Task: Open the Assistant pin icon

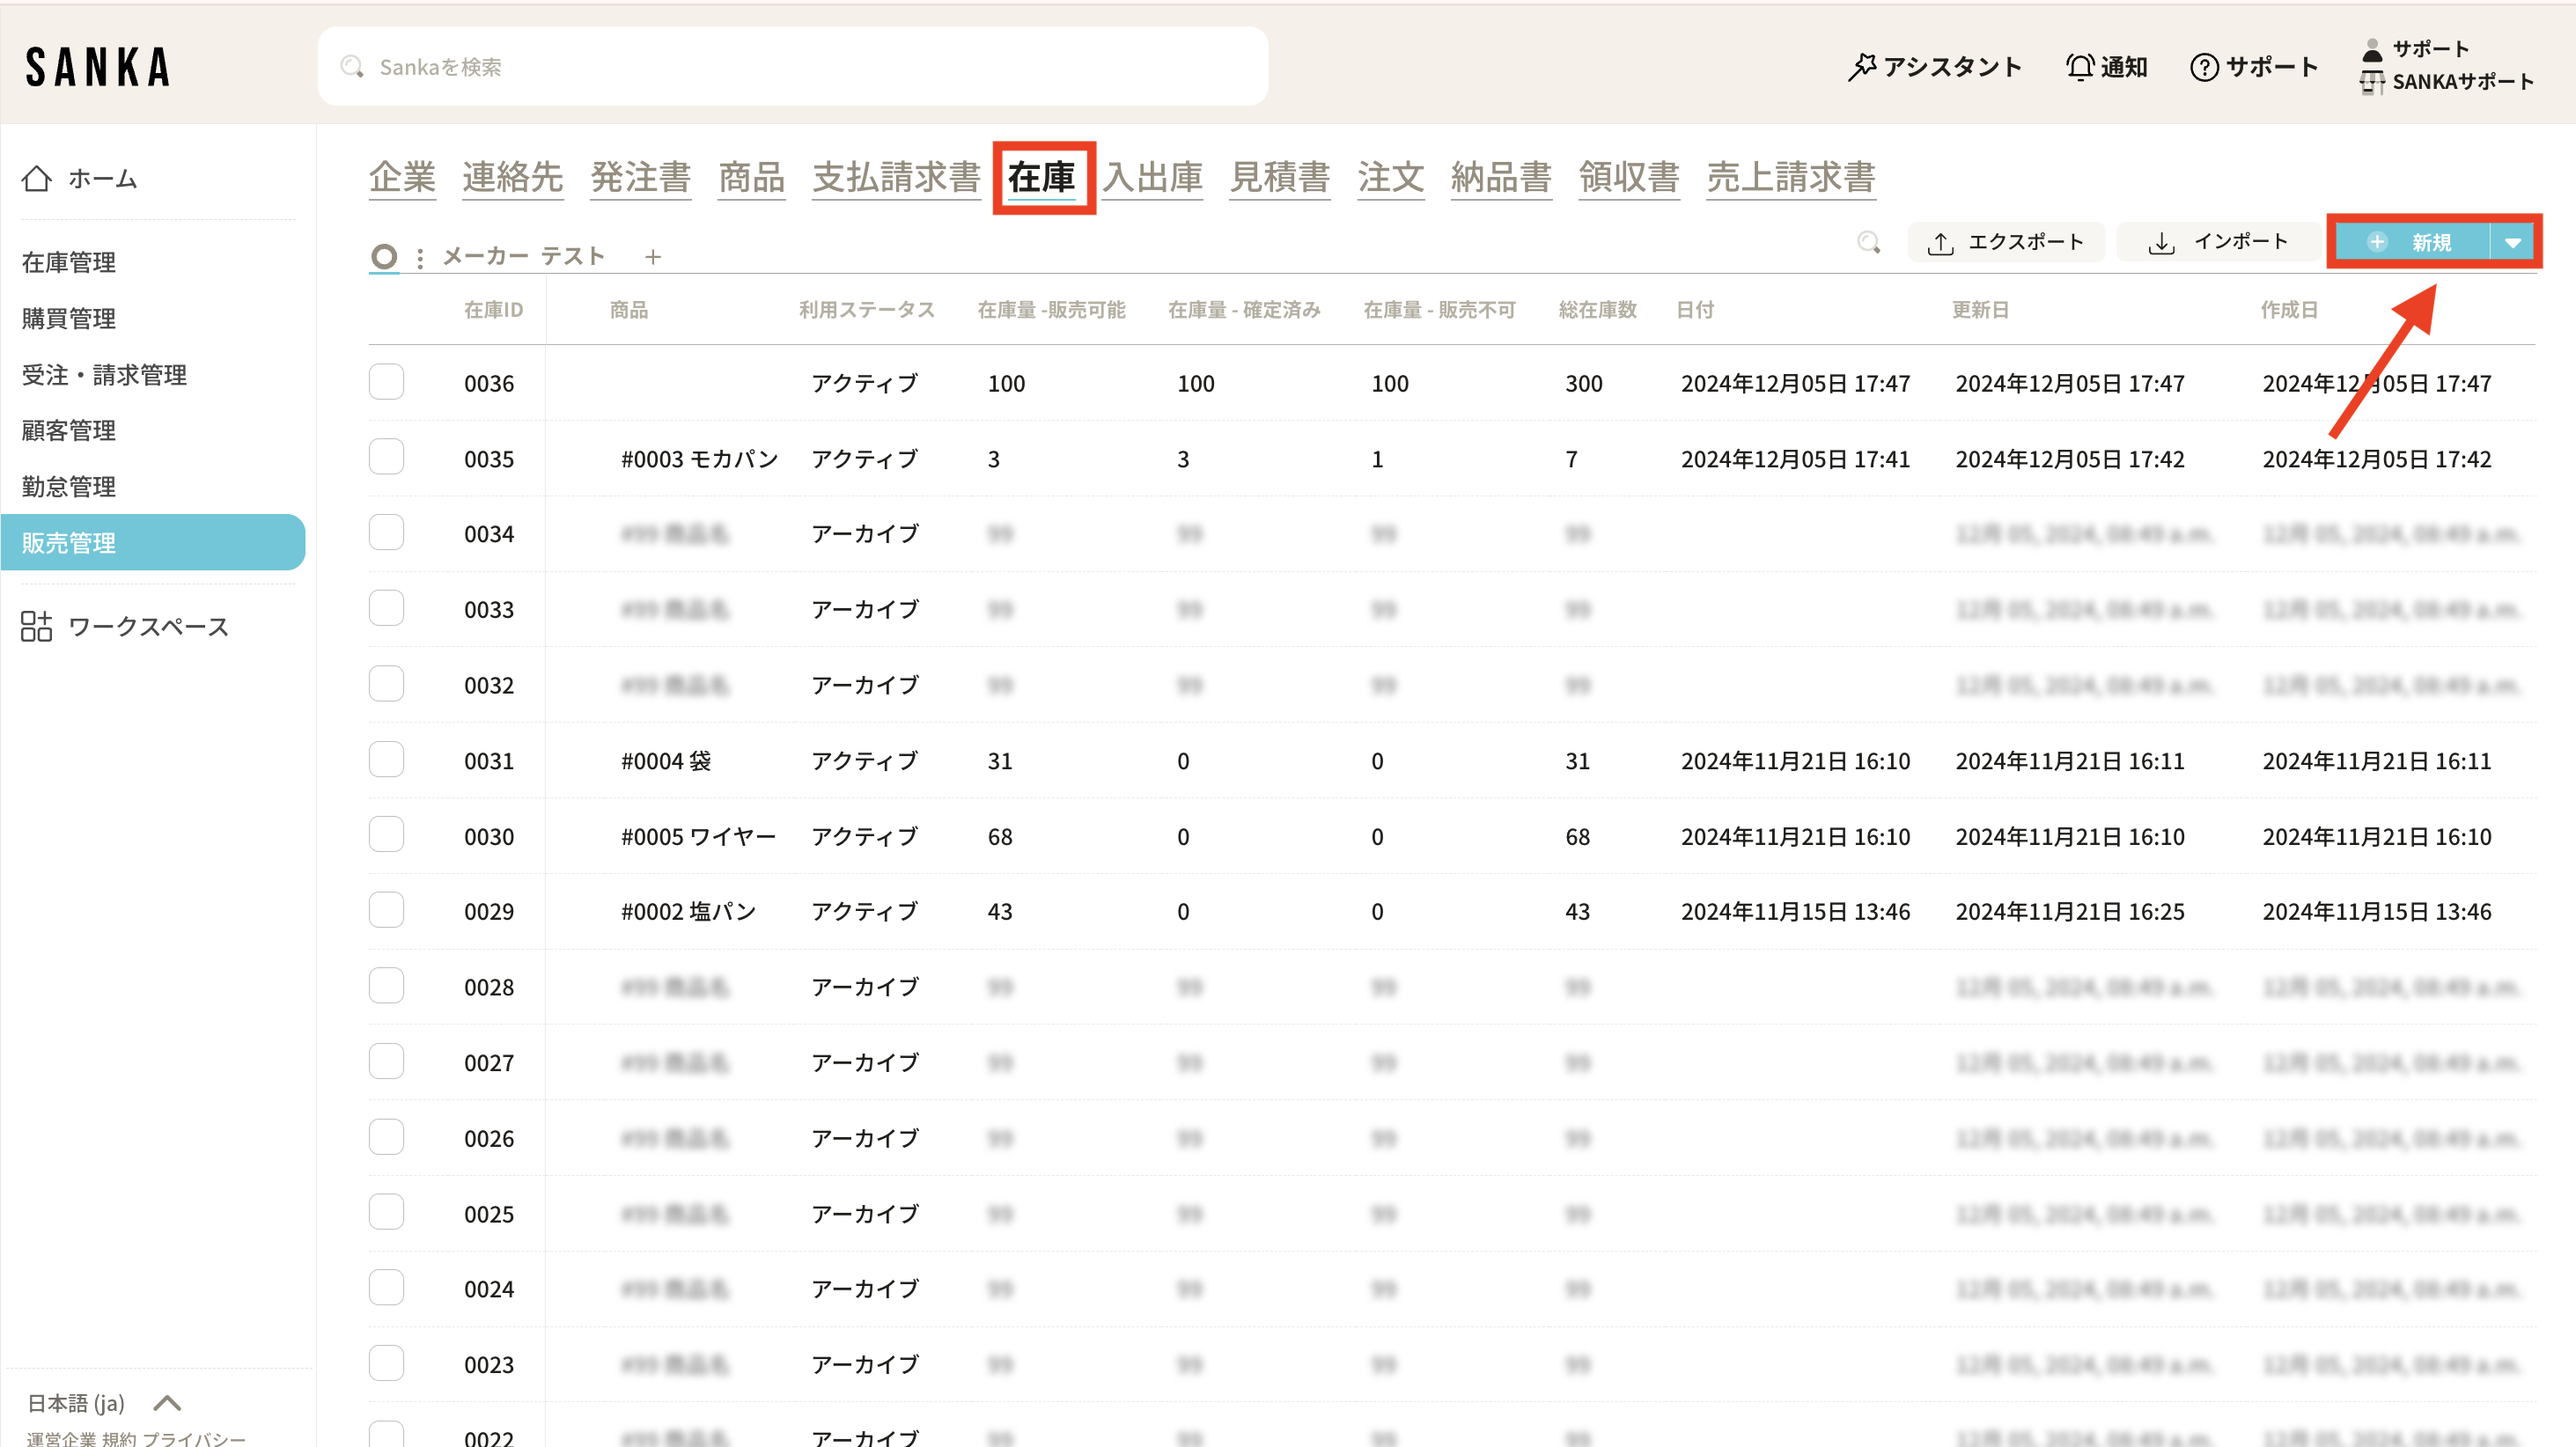Action: [x=1861, y=67]
